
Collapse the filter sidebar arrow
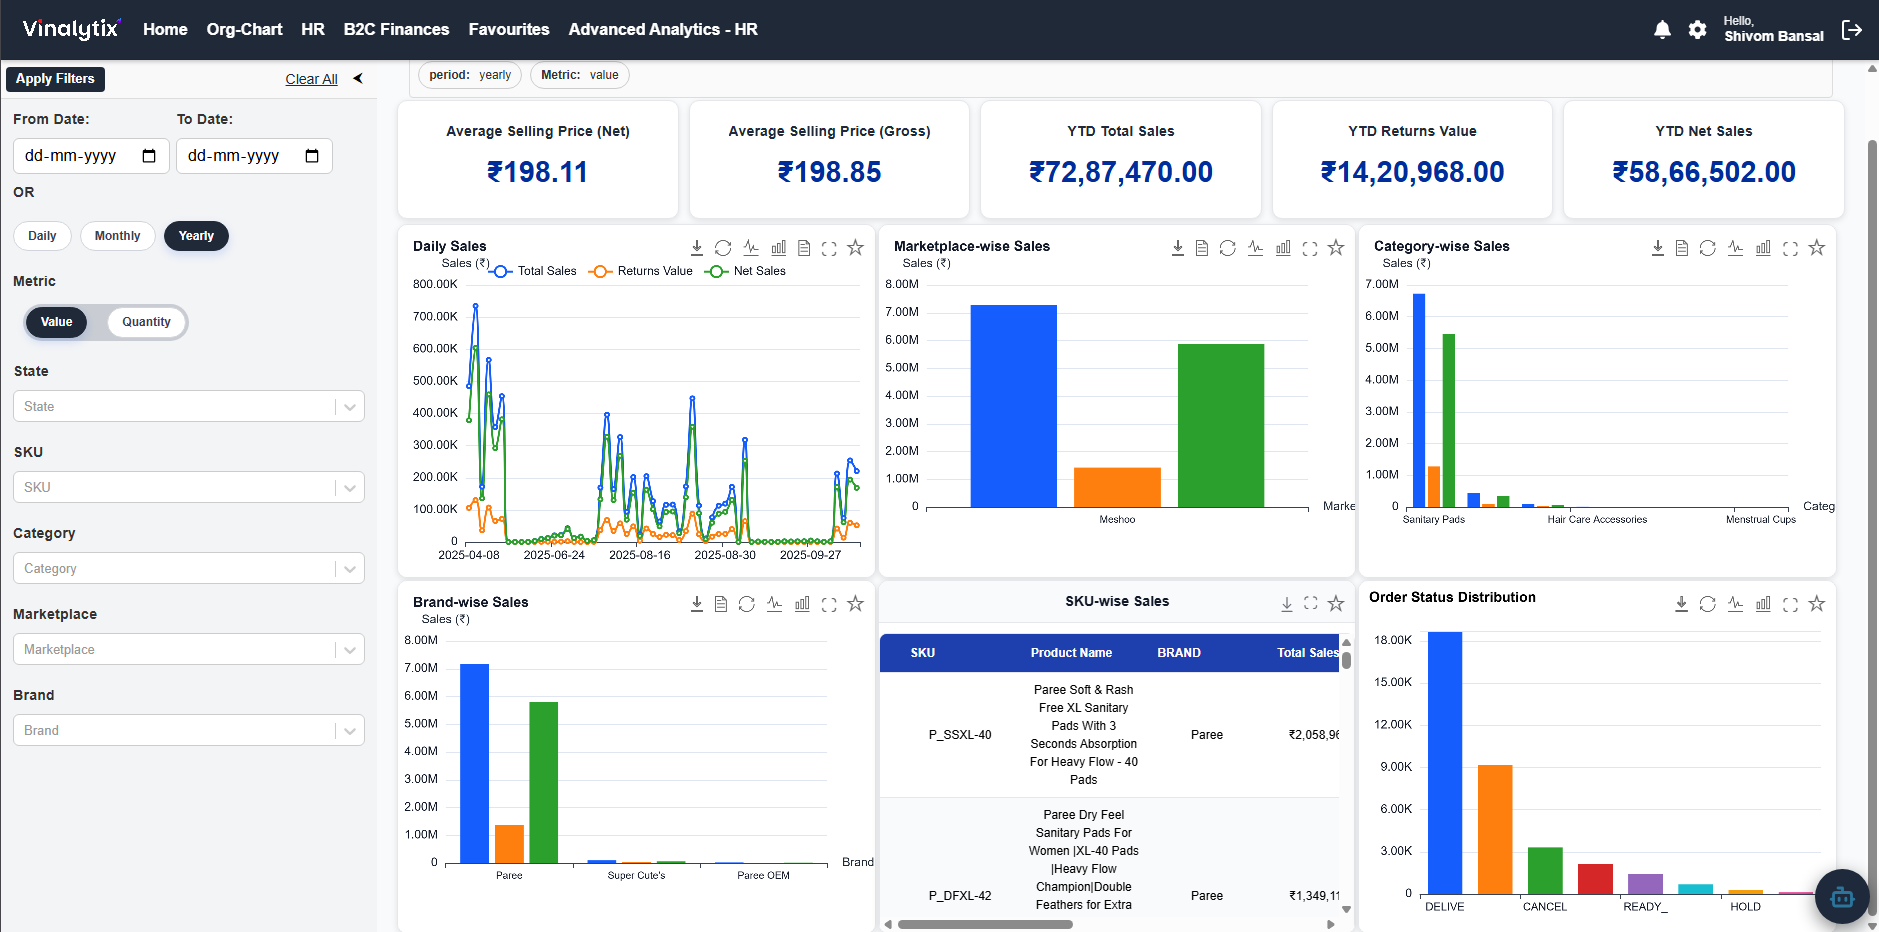point(358,78)
